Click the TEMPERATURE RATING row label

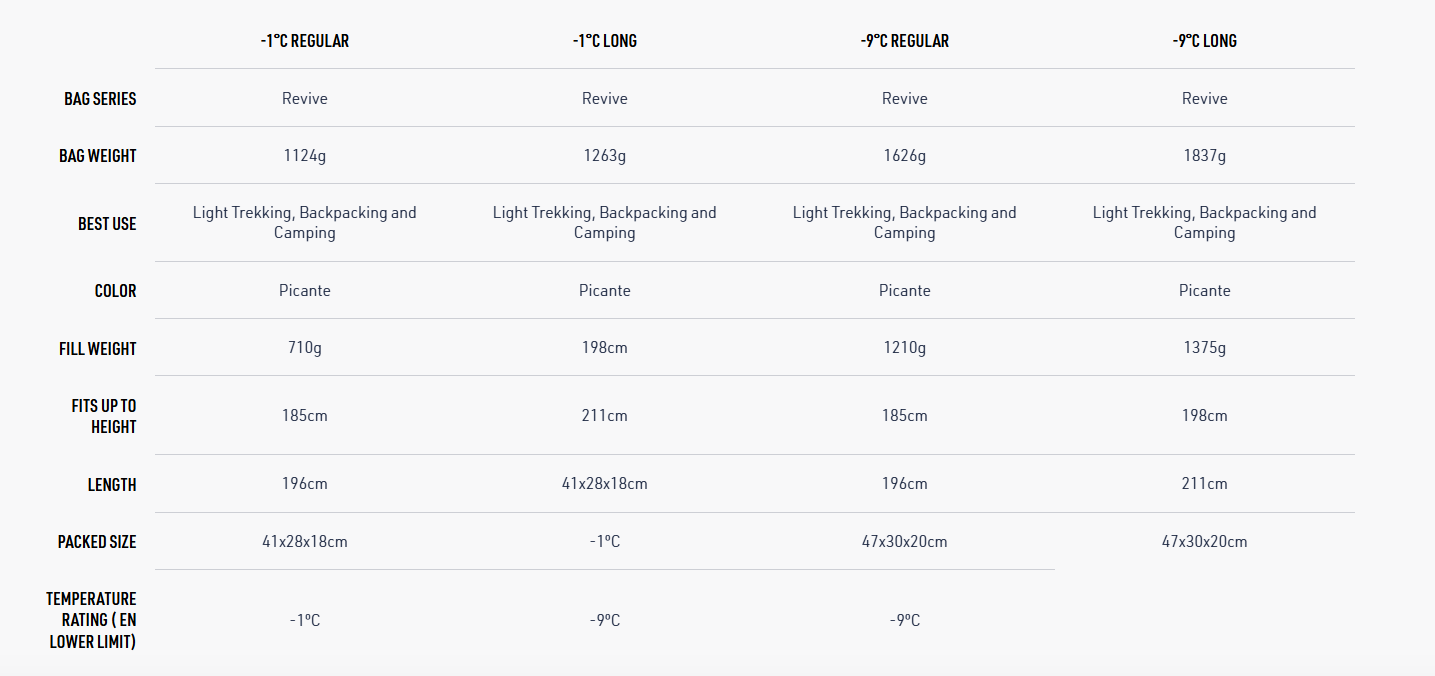pyautogui.click(x=91, y=620)
